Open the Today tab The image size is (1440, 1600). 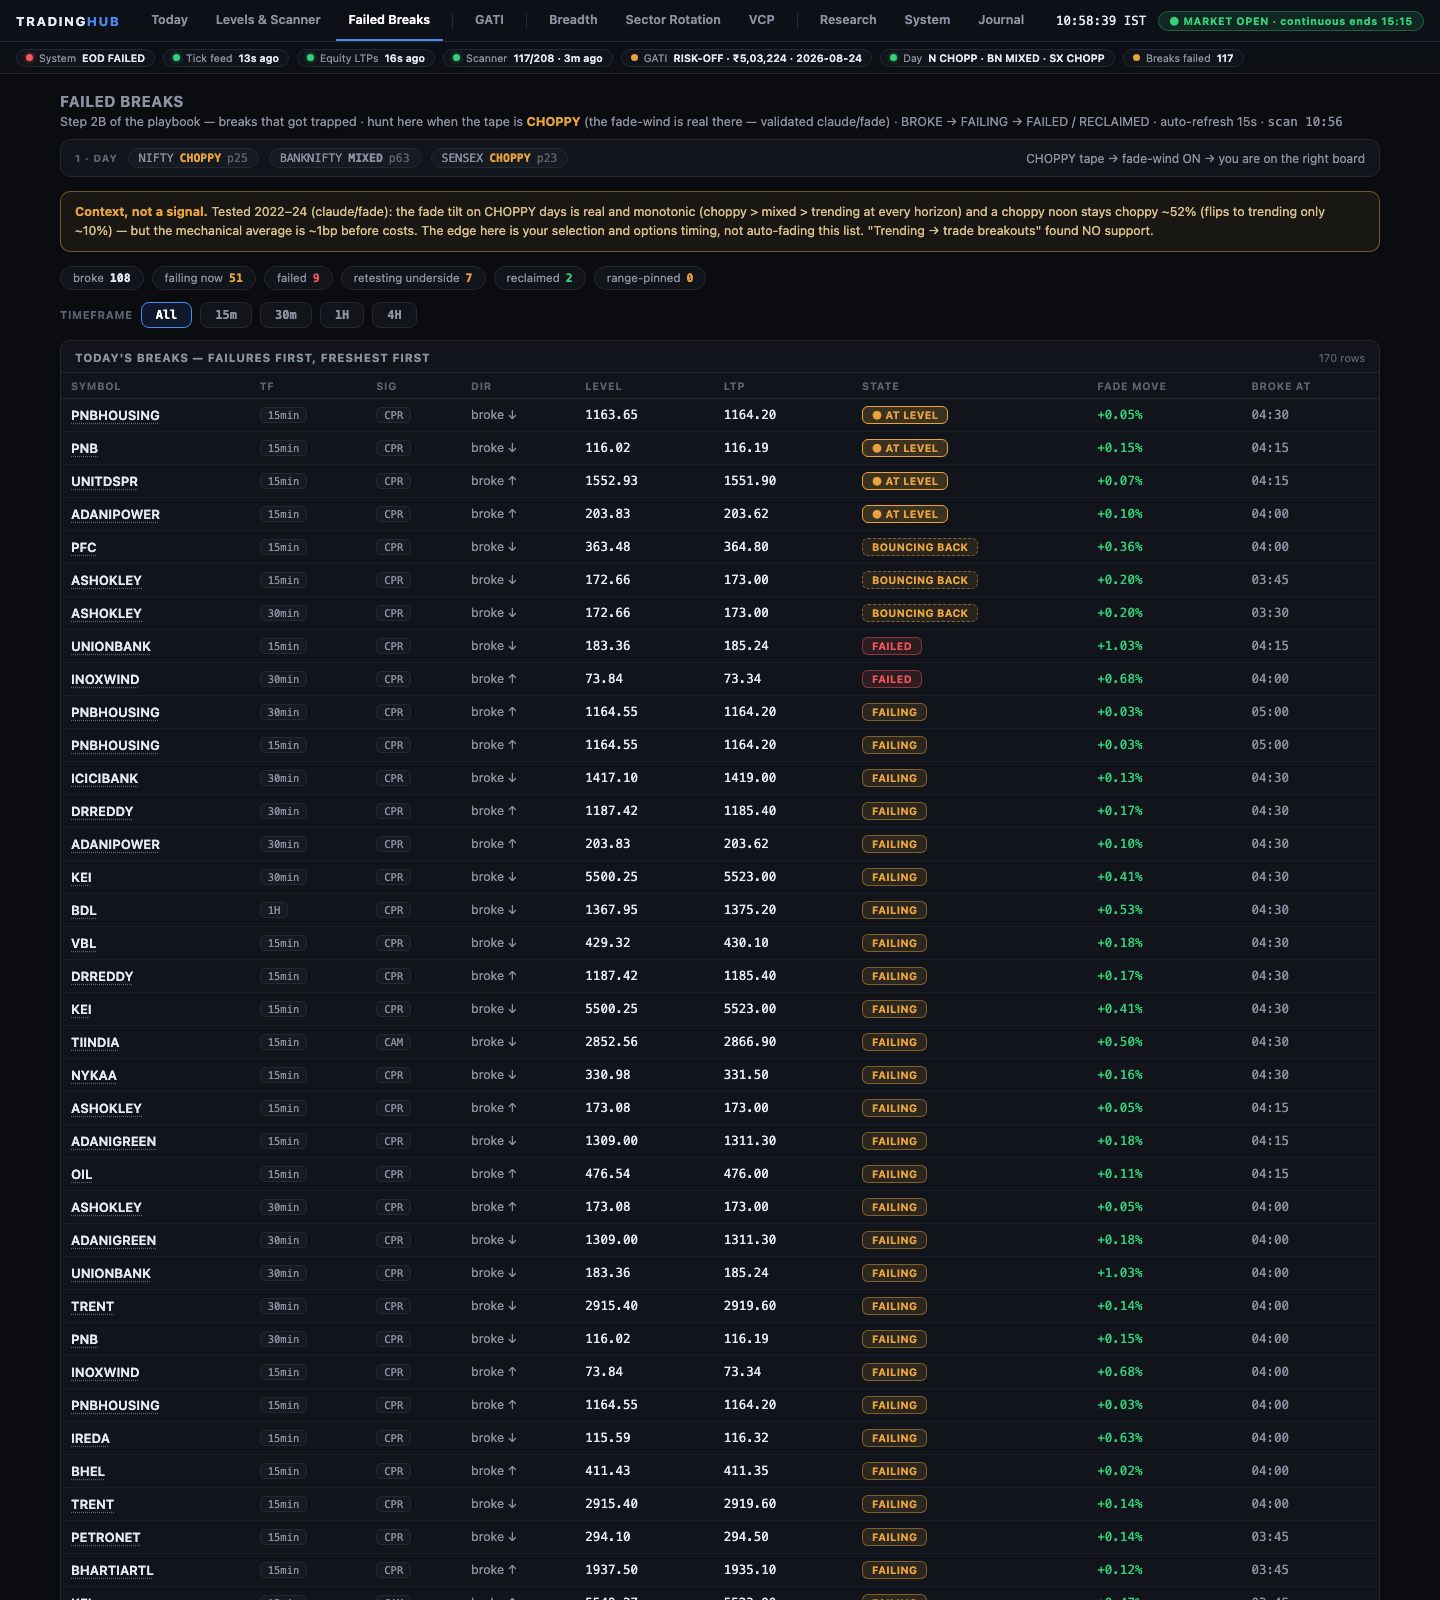[169, 20]
